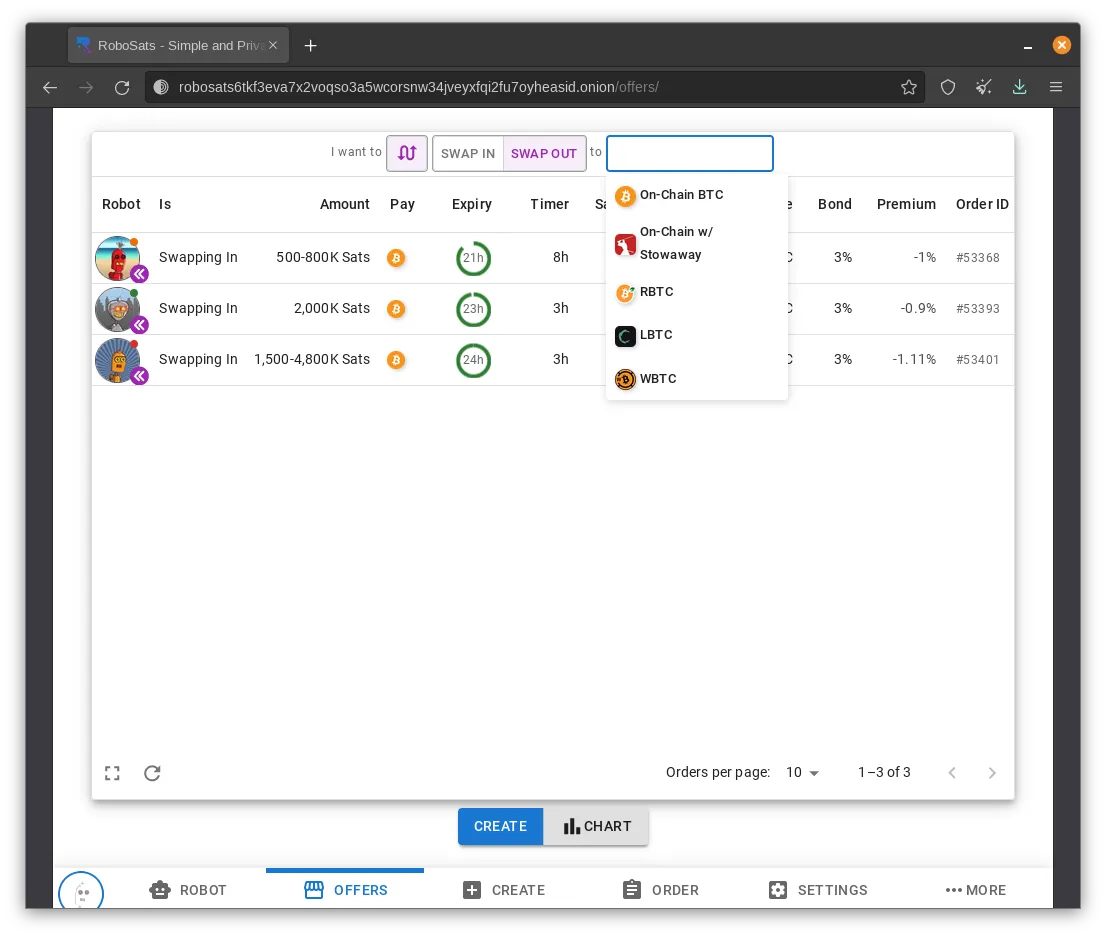The width and height of the screenshot is (1106, 937).
Task: Open the browser hamburger menu
Action: (x=1056, y=87)
